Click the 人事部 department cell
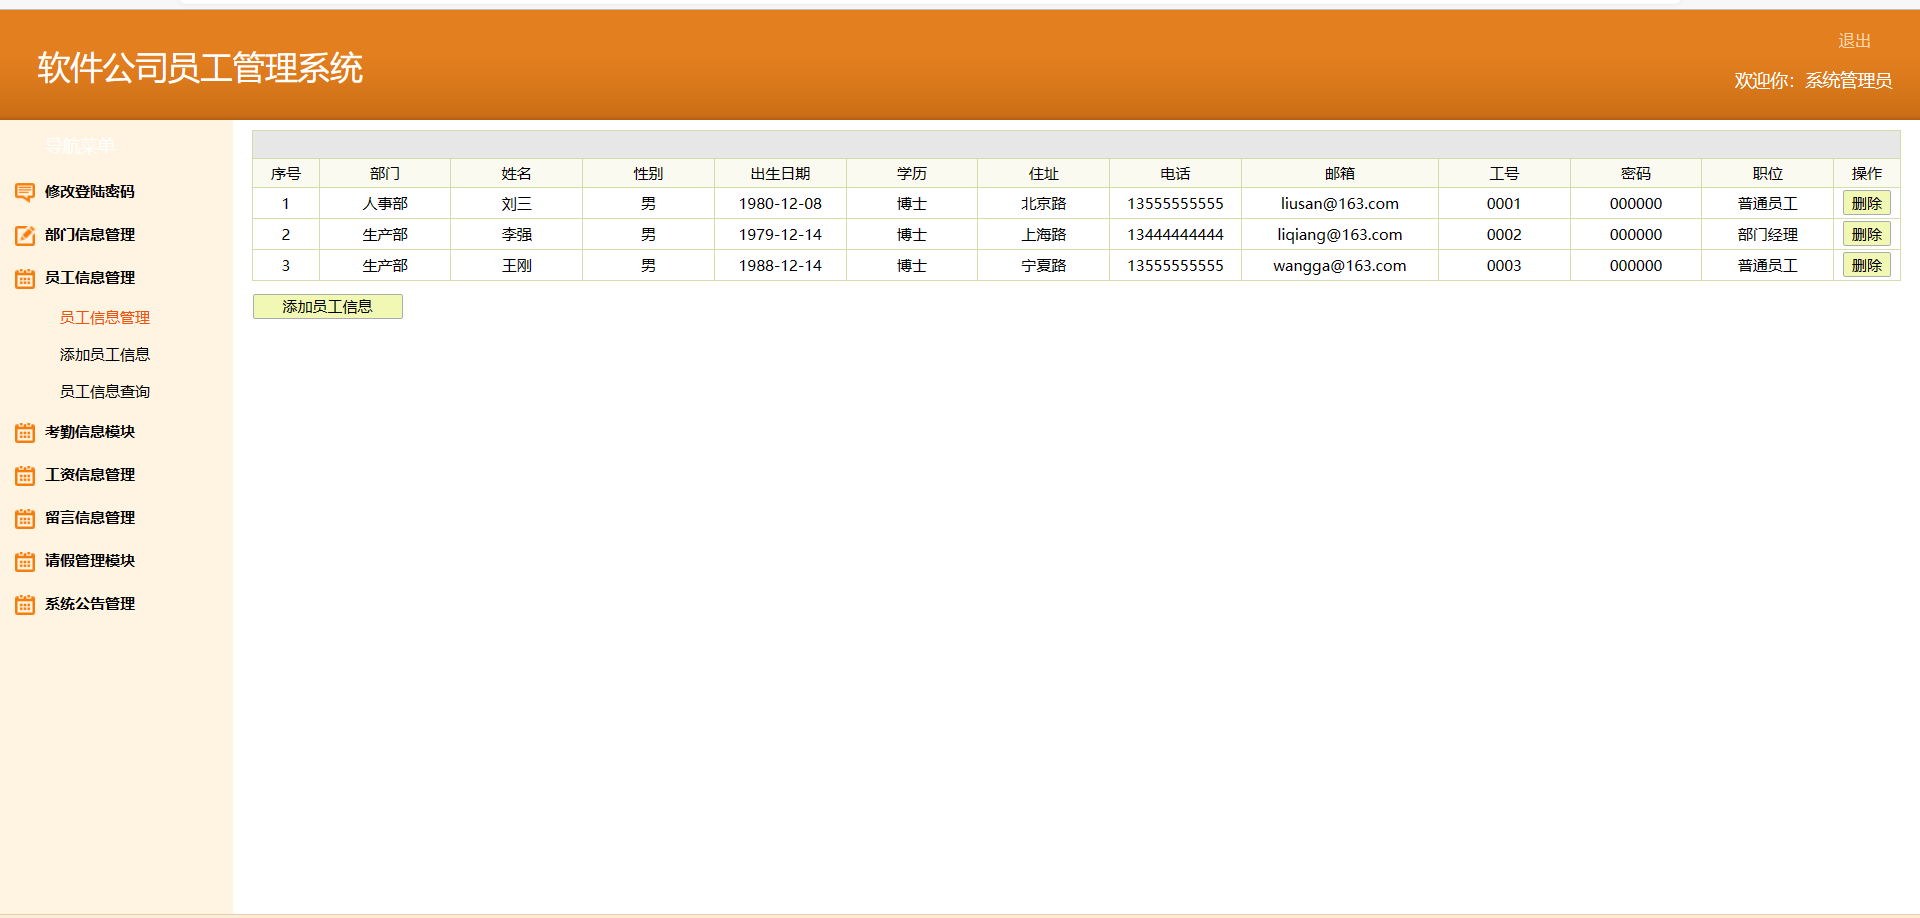 pos(385,203)
